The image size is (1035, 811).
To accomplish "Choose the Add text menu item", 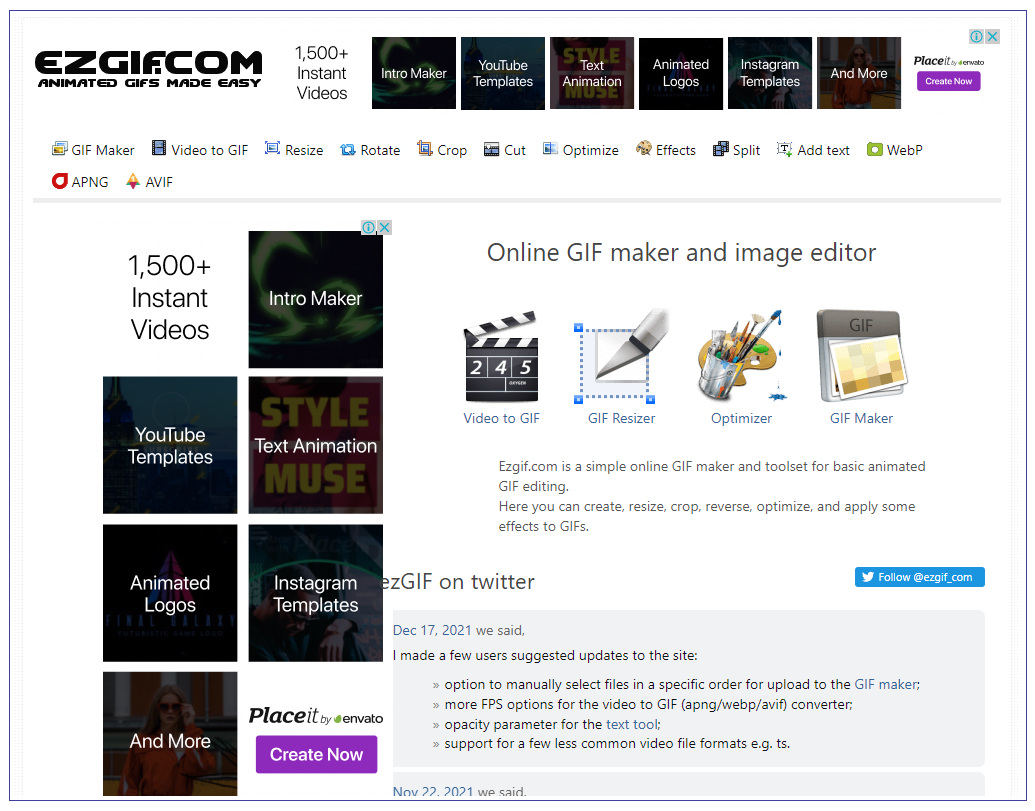I will point(813,150).
